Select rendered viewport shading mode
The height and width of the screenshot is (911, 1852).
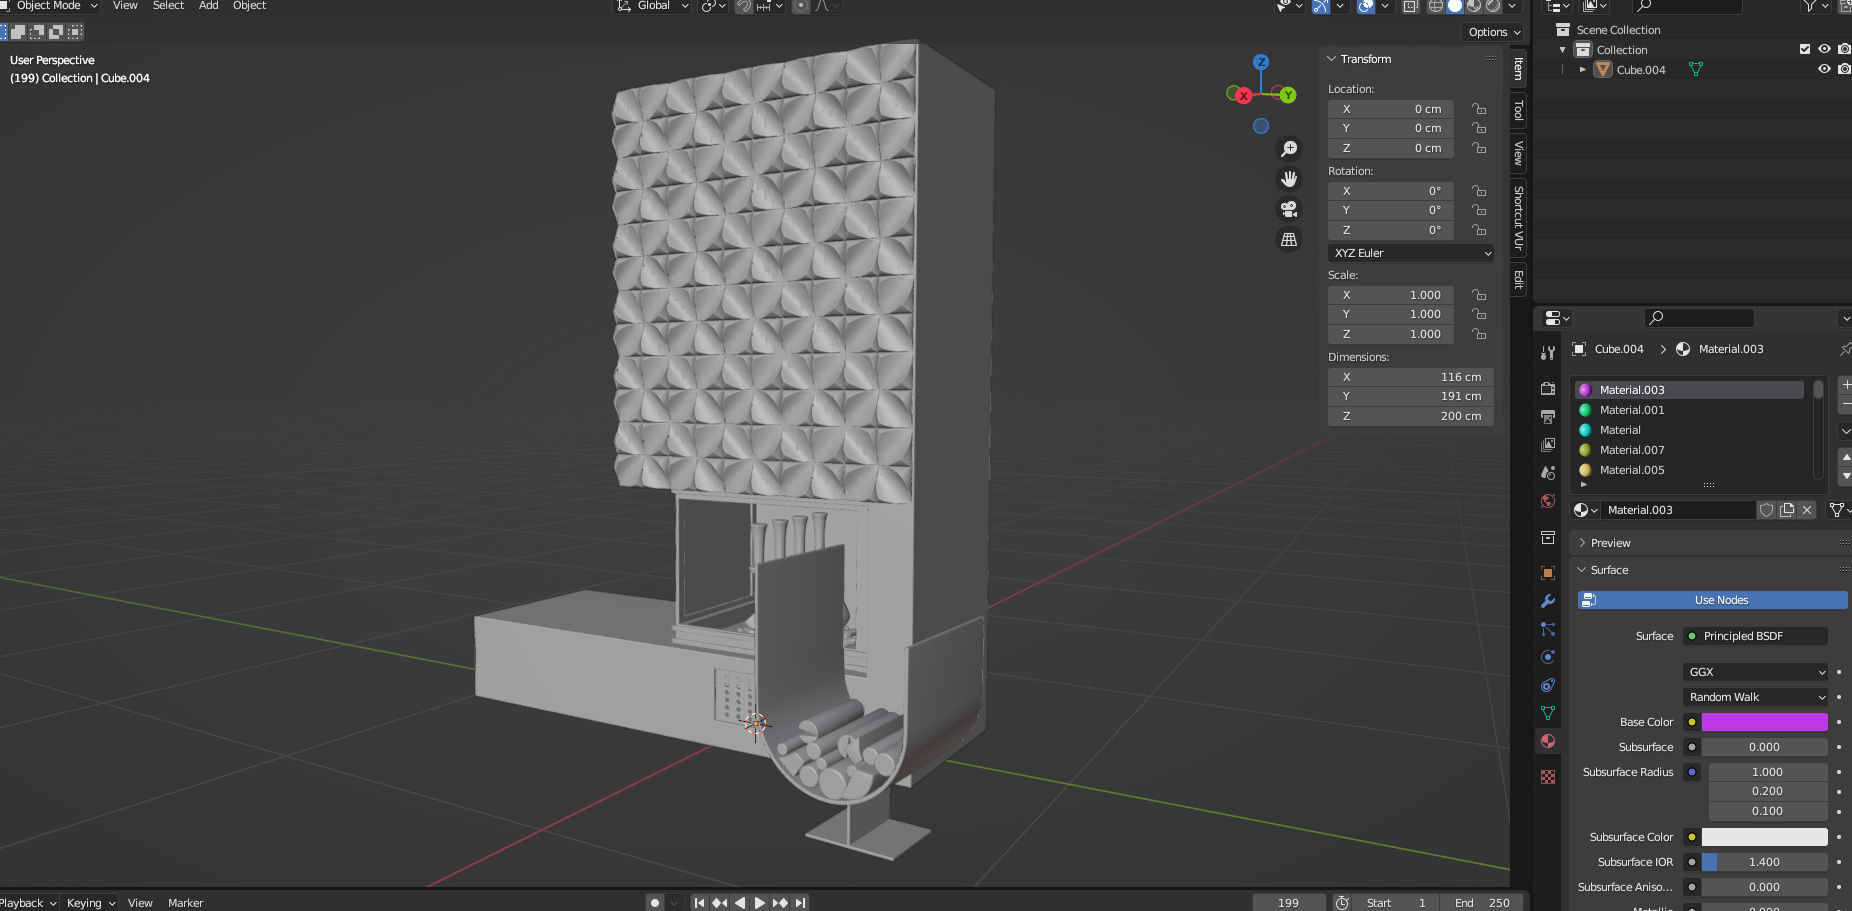click(x=1492, y=6)
